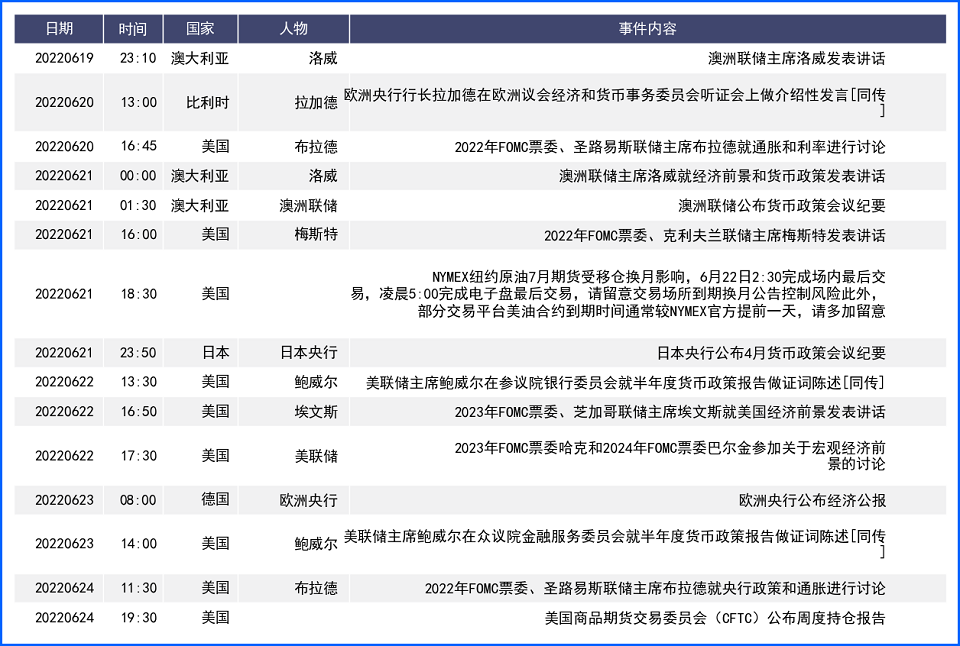Click the person cell 日本央行

point(309,353)
